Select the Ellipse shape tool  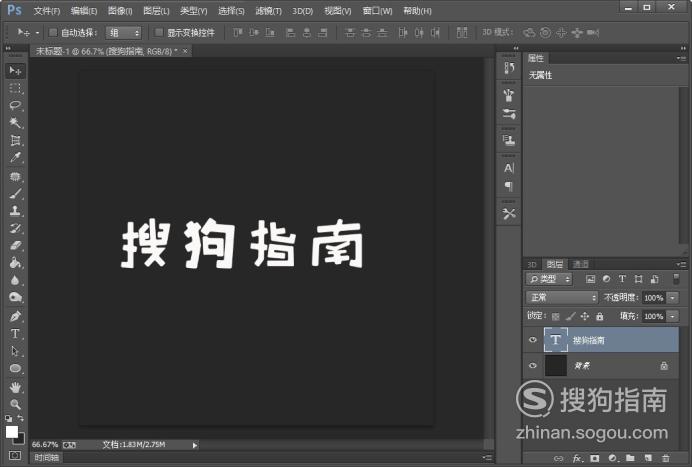[15, 368]
